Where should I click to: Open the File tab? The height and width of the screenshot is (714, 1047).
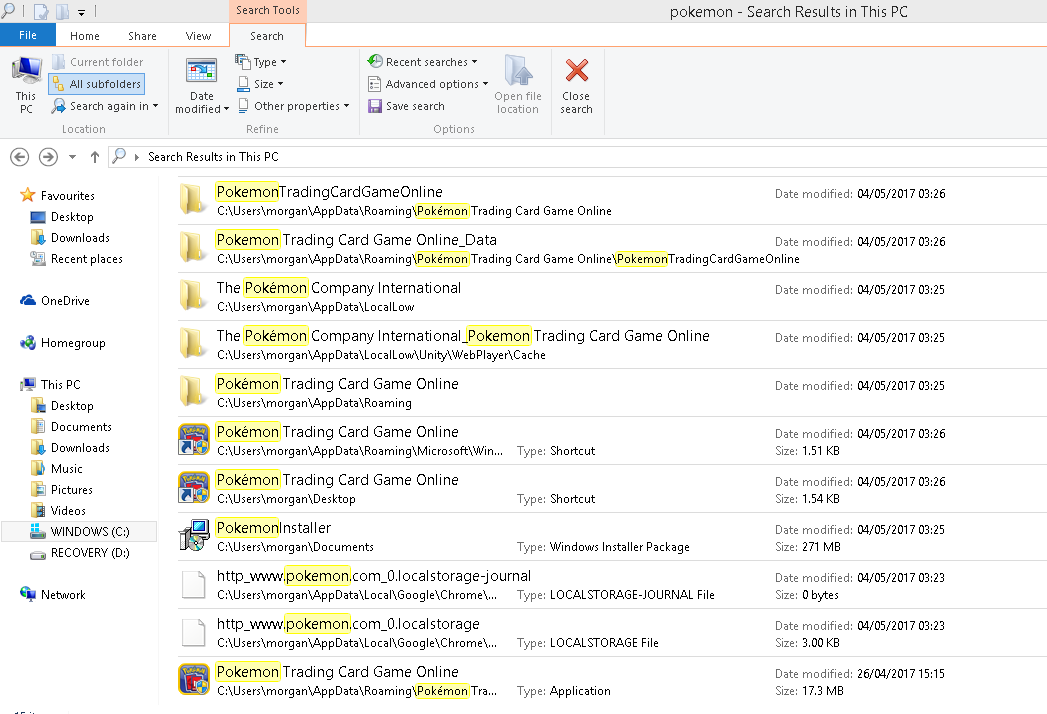coord(27,35)
